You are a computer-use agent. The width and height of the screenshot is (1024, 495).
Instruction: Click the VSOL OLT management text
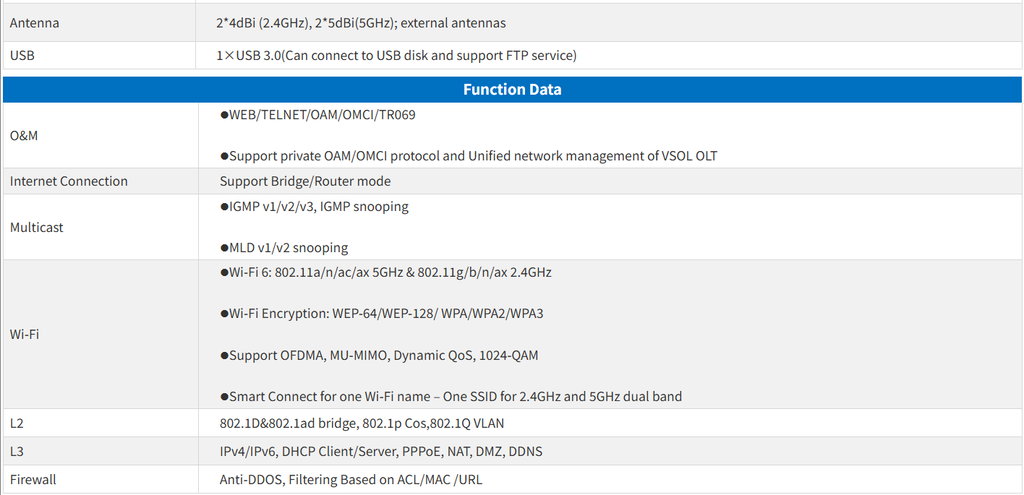tap(468, 156)
